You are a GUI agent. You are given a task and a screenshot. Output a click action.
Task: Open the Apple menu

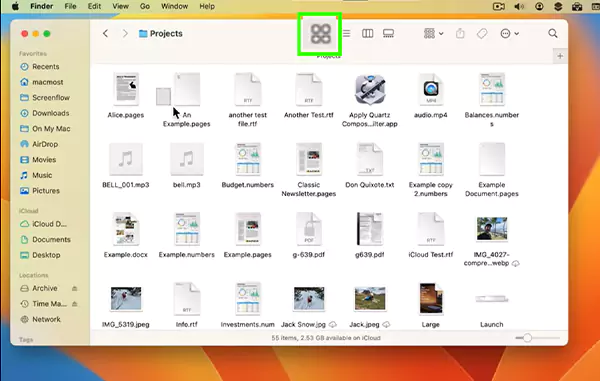[15, 7]
